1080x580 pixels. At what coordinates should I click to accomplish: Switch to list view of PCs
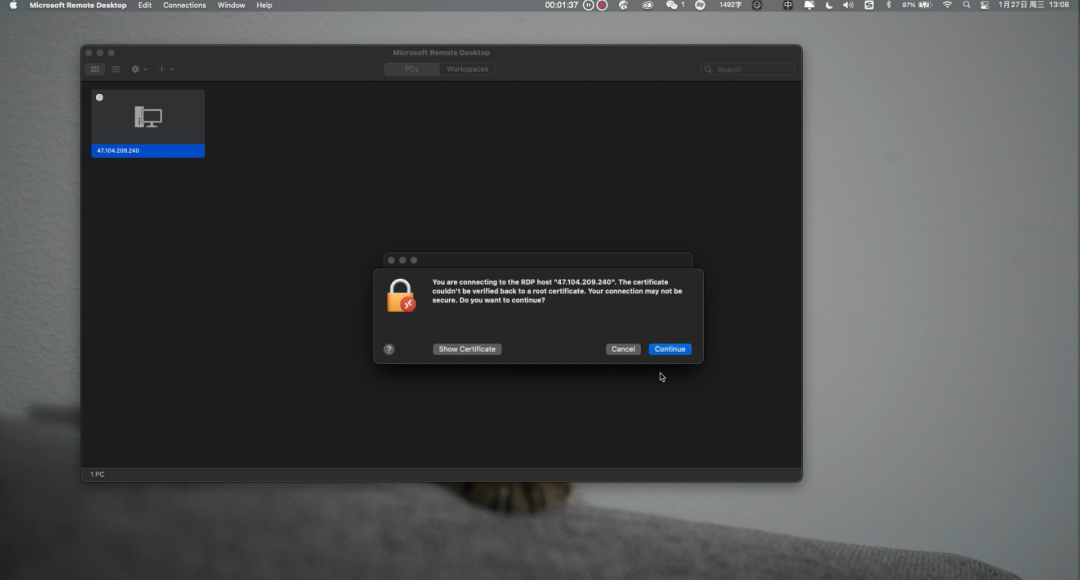[116, 69]
